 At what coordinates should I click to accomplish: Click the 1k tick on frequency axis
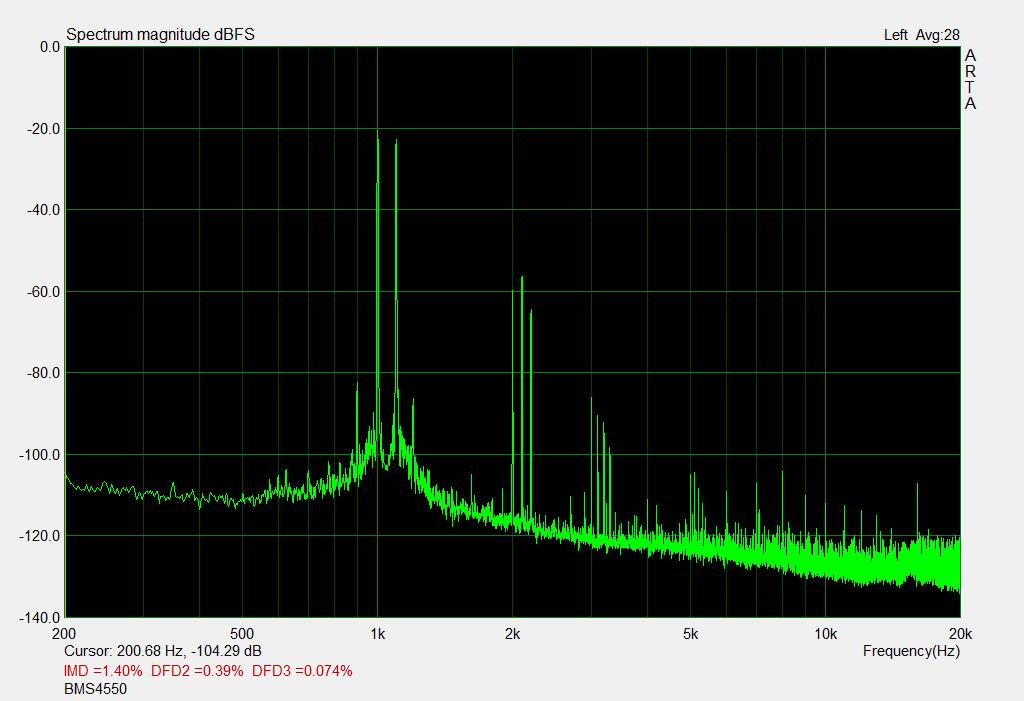tap(377, 634)
